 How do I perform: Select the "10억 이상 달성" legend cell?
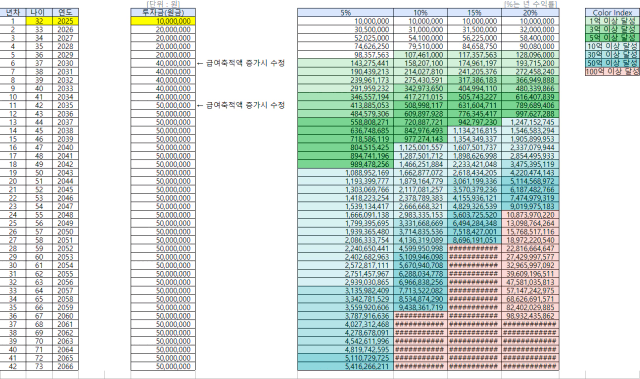pos(612,46)
